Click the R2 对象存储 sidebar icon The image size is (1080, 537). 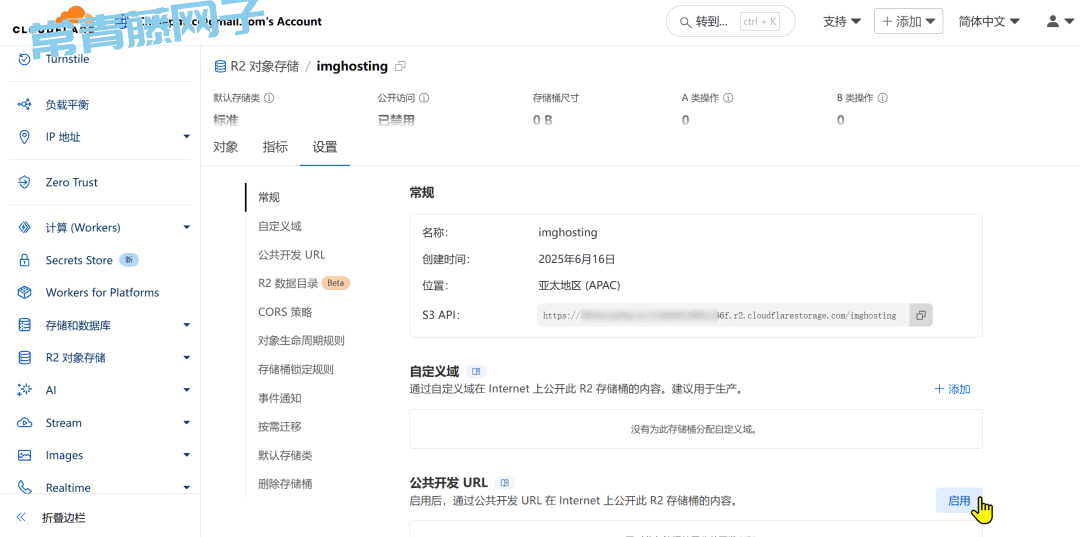pyautogui.click(x=24, y=358)
